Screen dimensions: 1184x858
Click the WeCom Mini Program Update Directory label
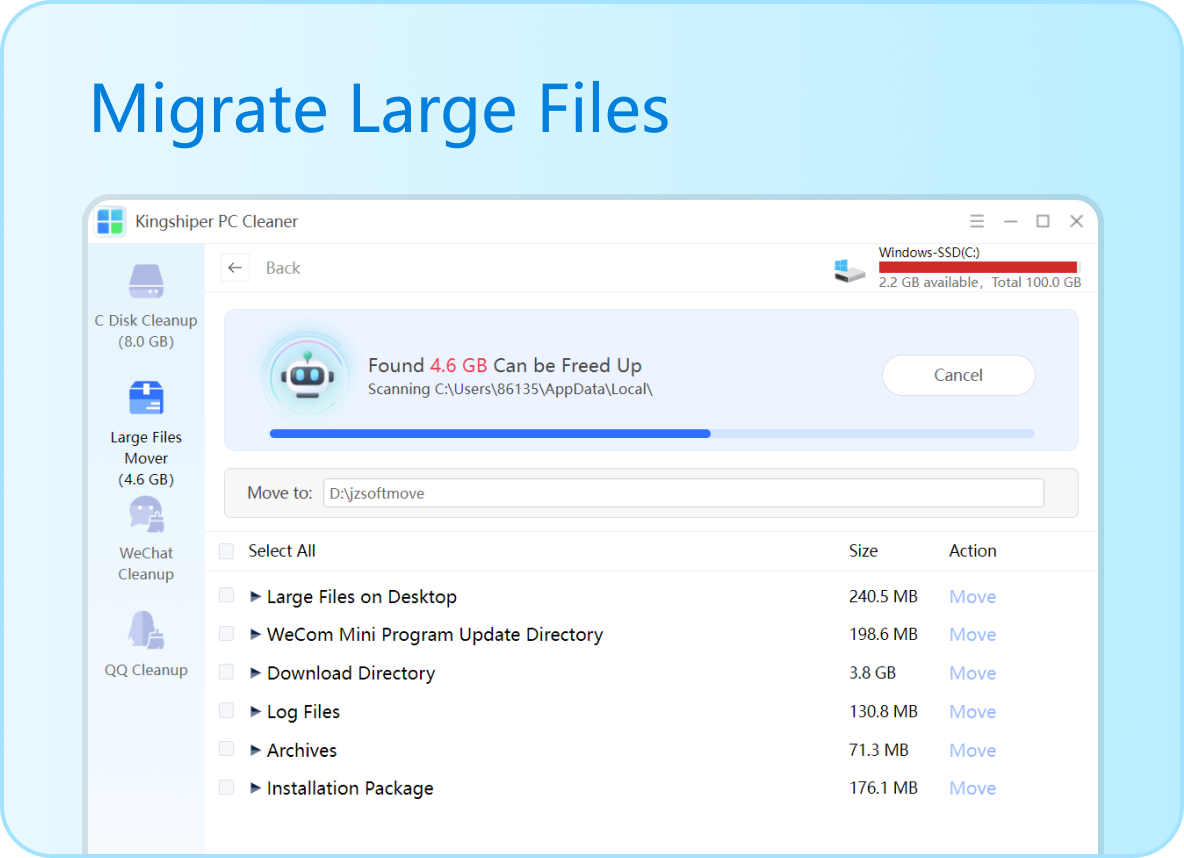click(x=435, y=634)
